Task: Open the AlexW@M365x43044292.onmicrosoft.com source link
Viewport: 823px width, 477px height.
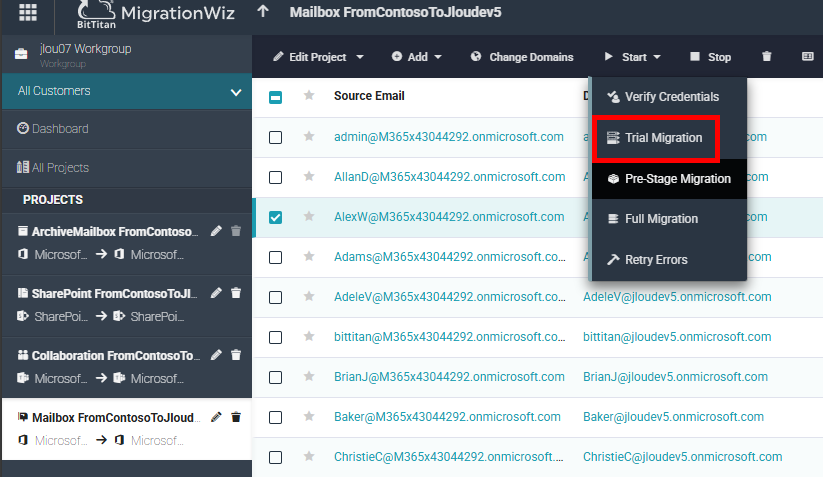Action: (x=449, y=217)
